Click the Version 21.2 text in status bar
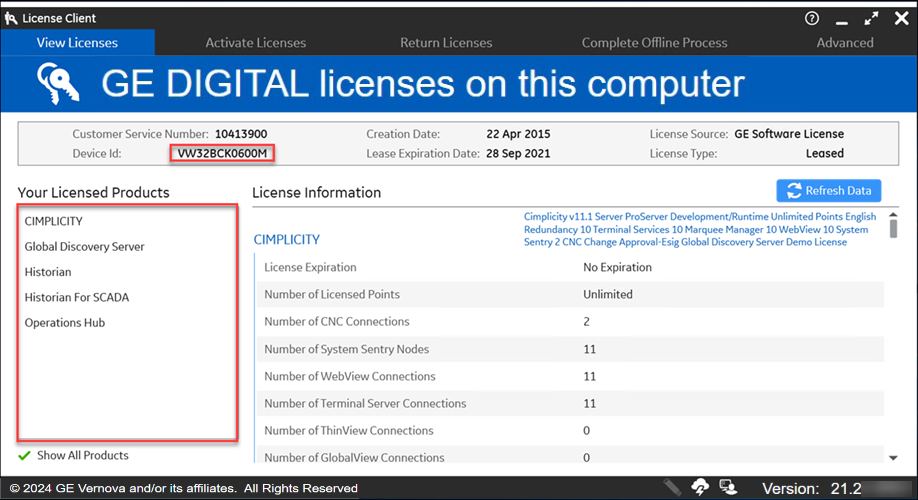Screen dimensions: 918x500 (811, 488)
